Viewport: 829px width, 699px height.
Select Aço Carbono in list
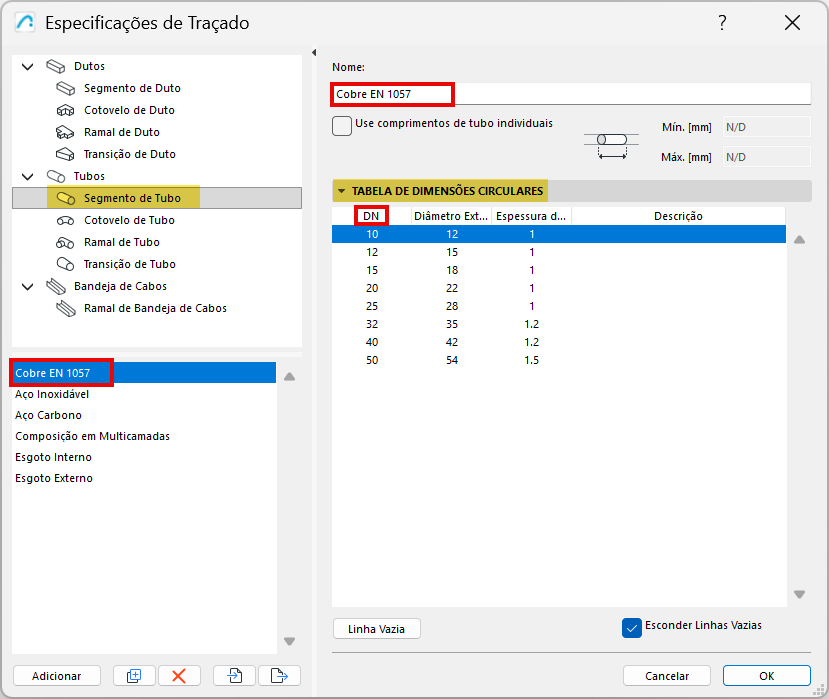pyautogui.click(x=144, y=415)
